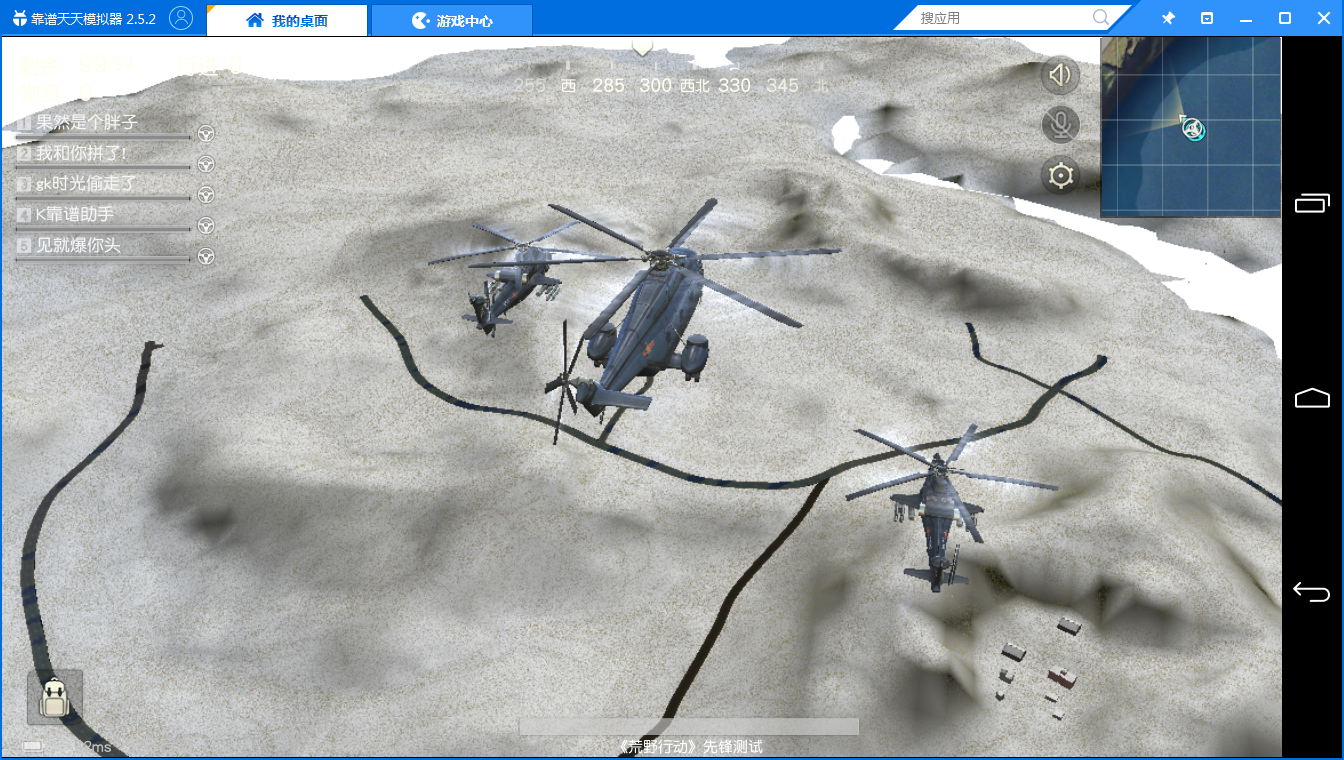The width and height of the screenshot is (1344, 760).
Task: Click the steering wheel icon beside 果然是个胖子
Action: 205,133
